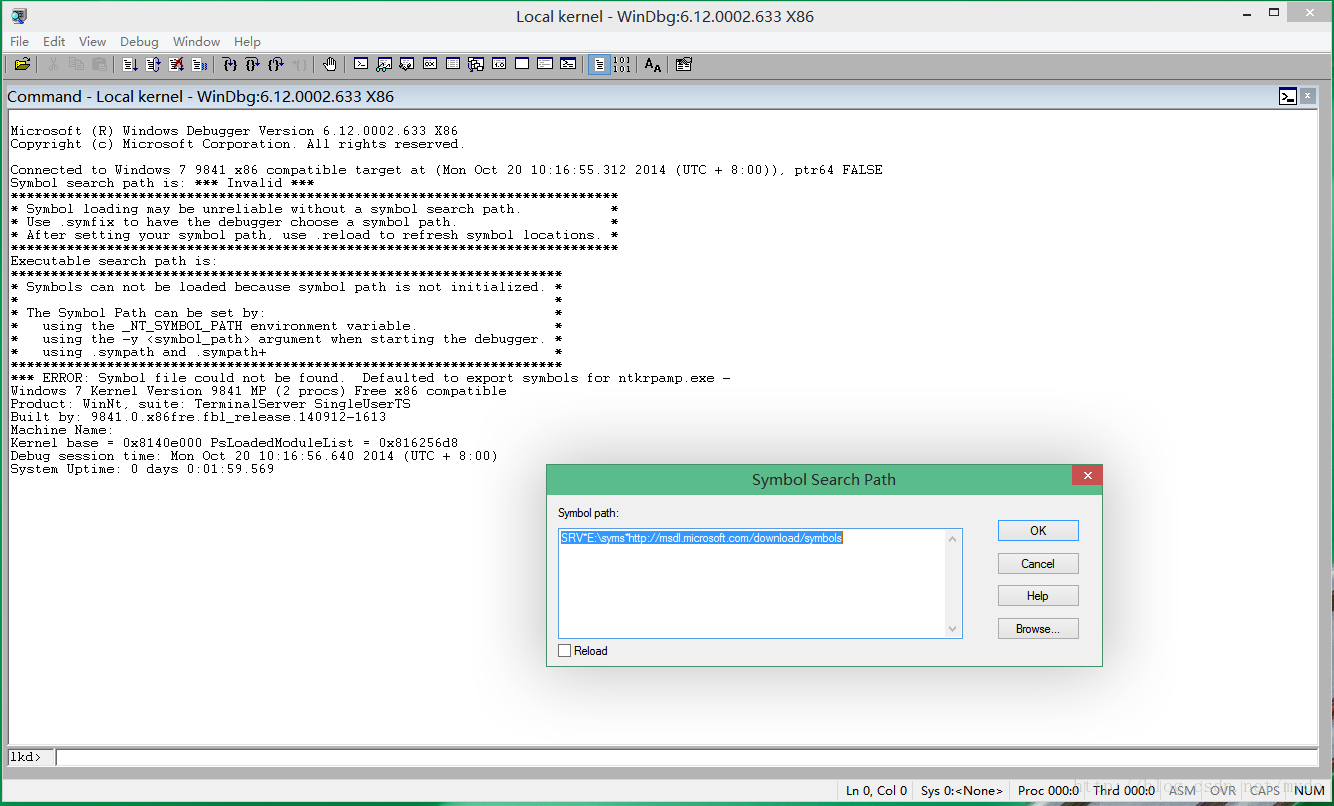
Task: Click the 'Sys 0:<None>' status entry
Action: tap(961, 790)
